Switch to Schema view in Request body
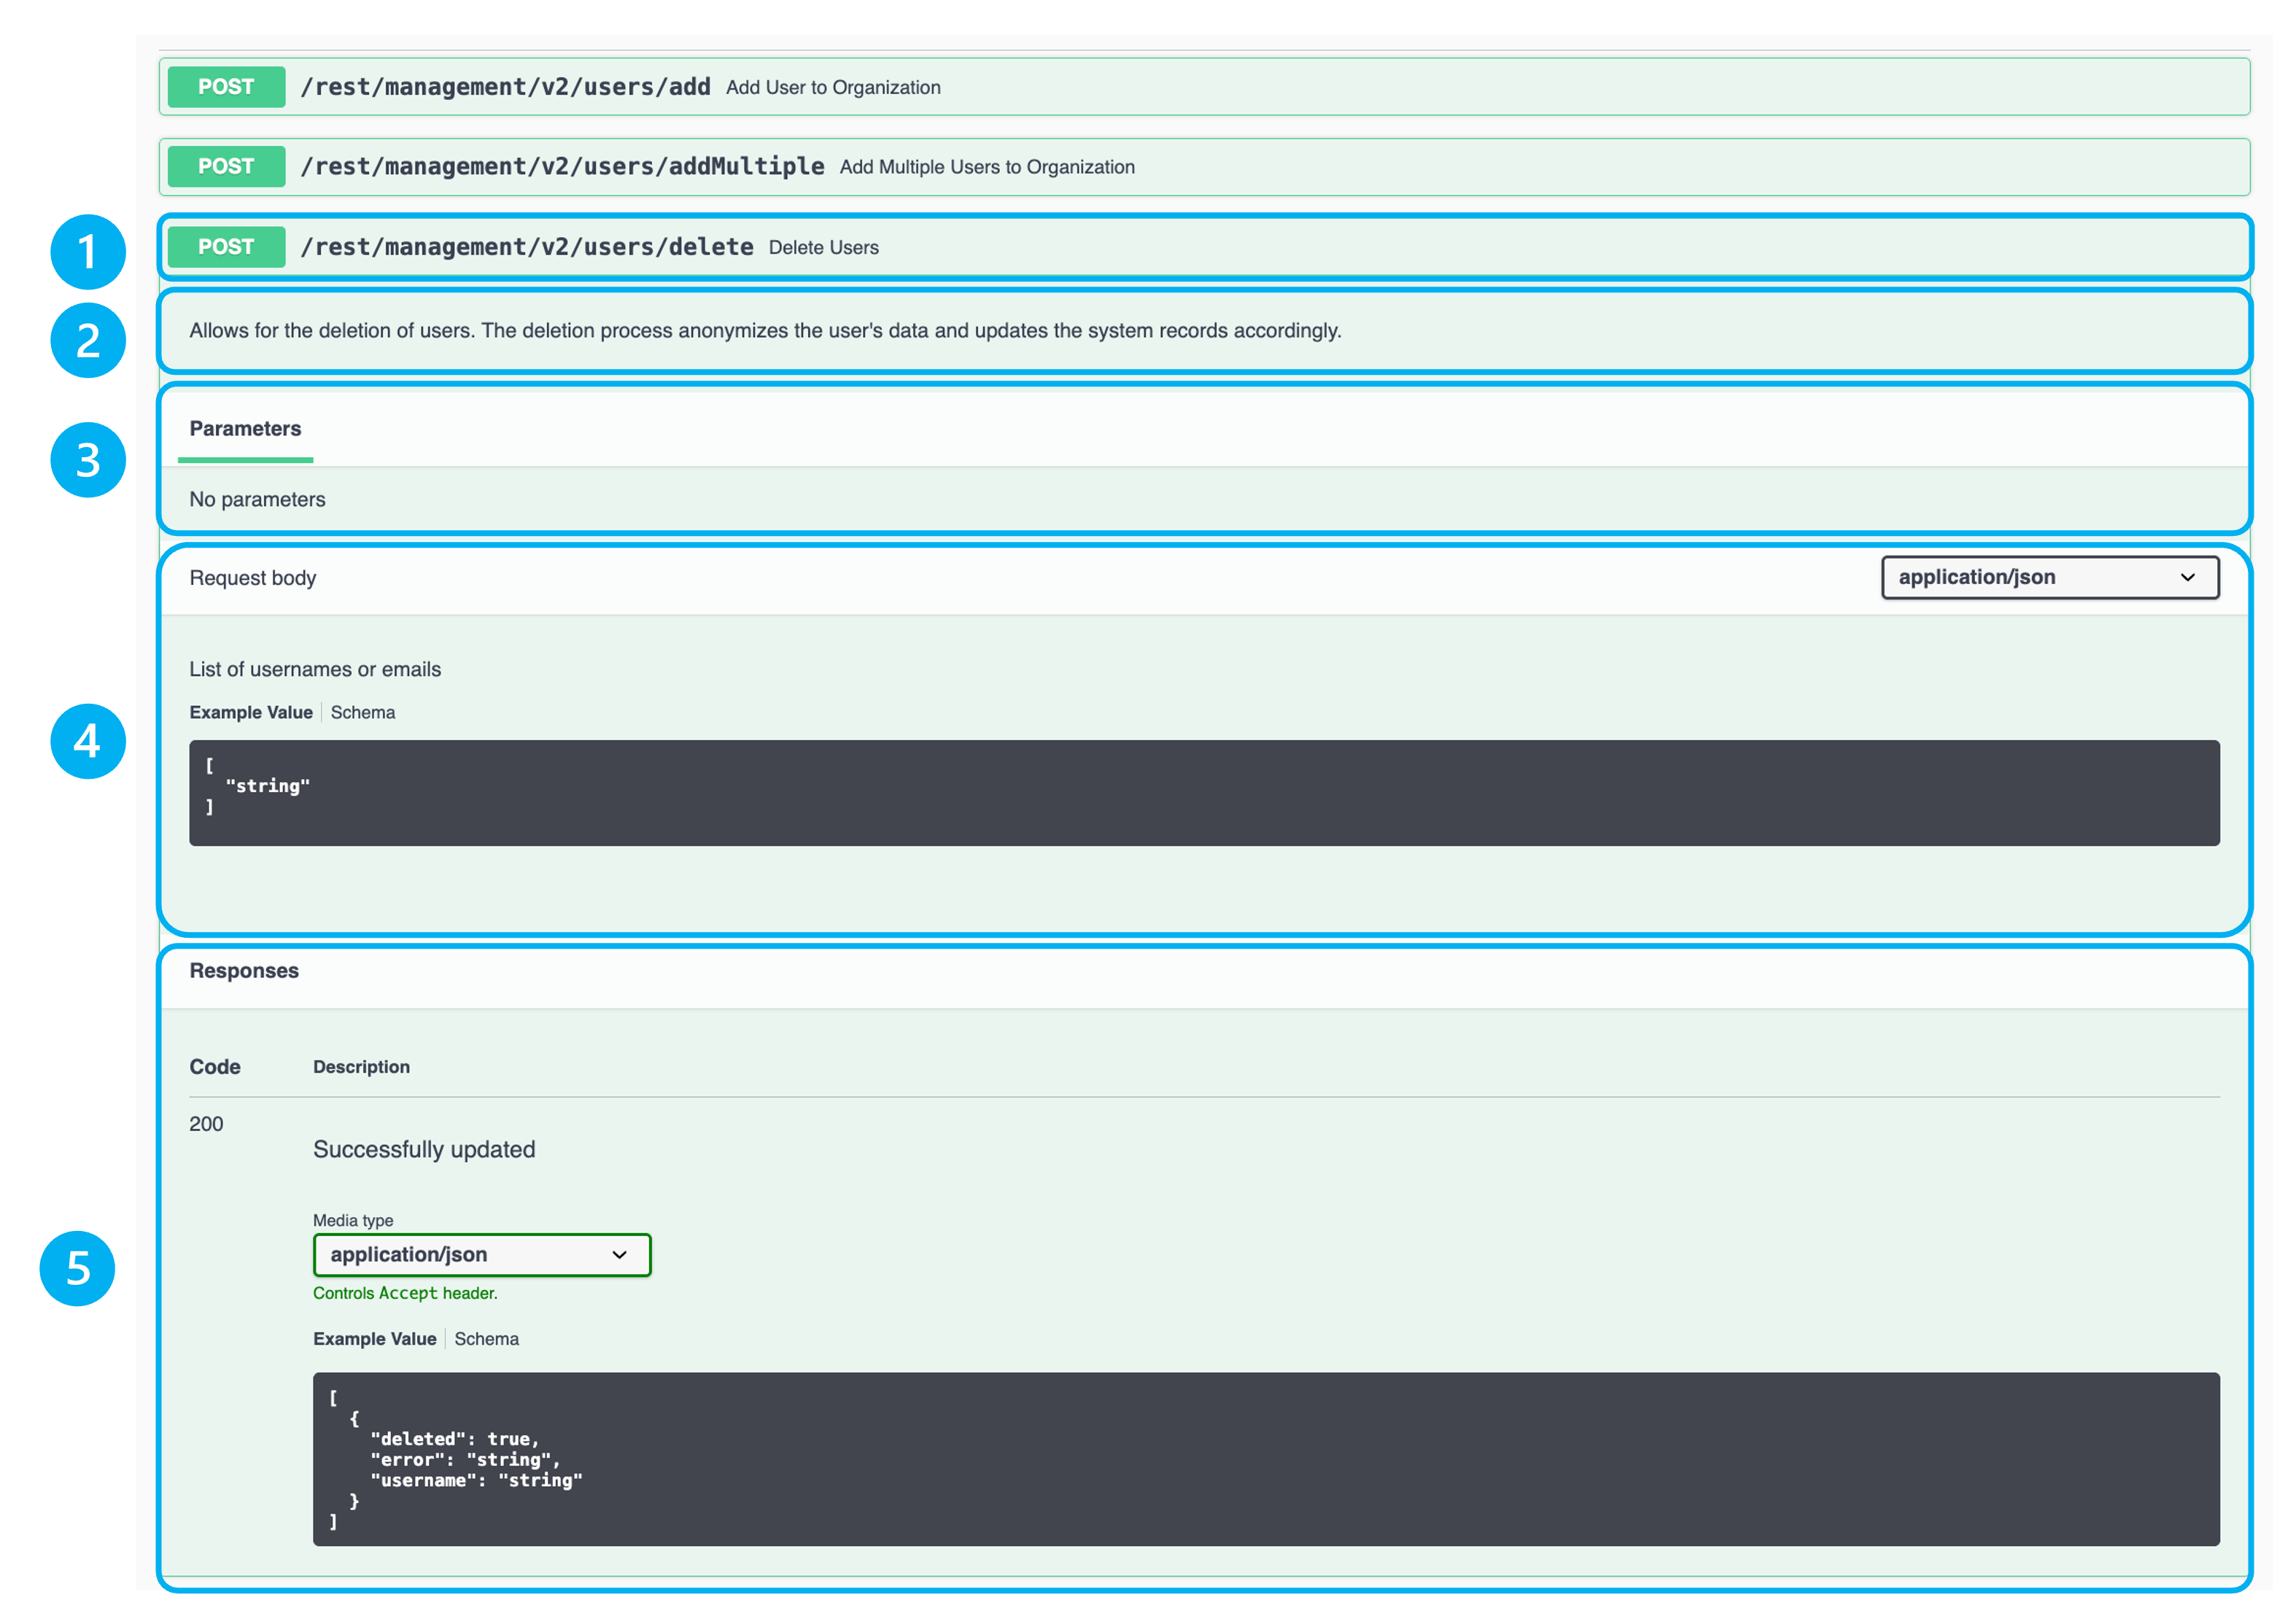The width and height of the screenshot is (2296, 1624). click(363, 713)
